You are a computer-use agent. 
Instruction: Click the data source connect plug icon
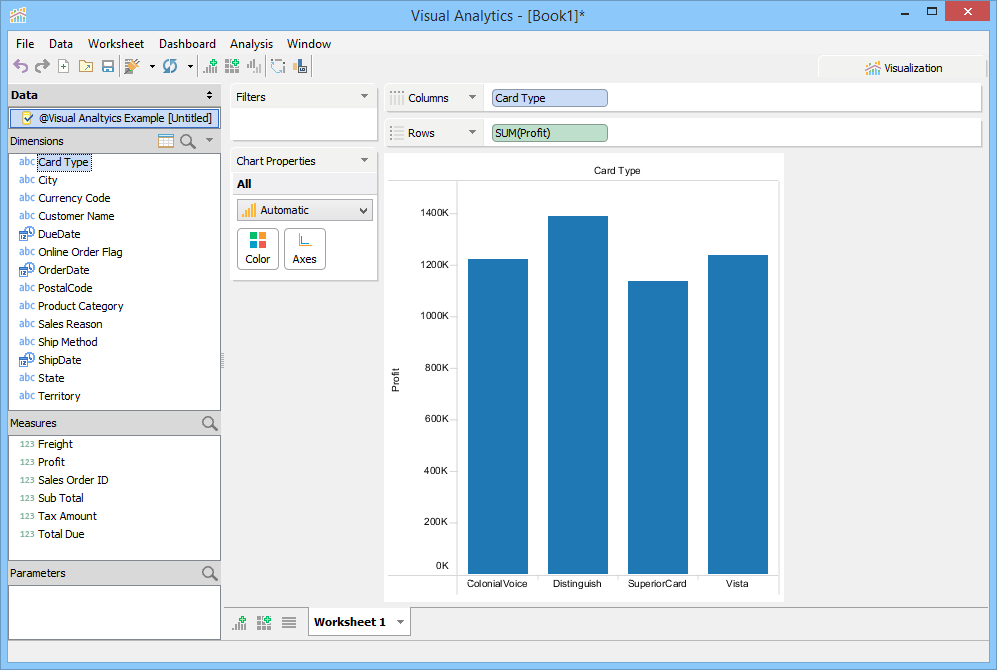(x=132, y=66)
